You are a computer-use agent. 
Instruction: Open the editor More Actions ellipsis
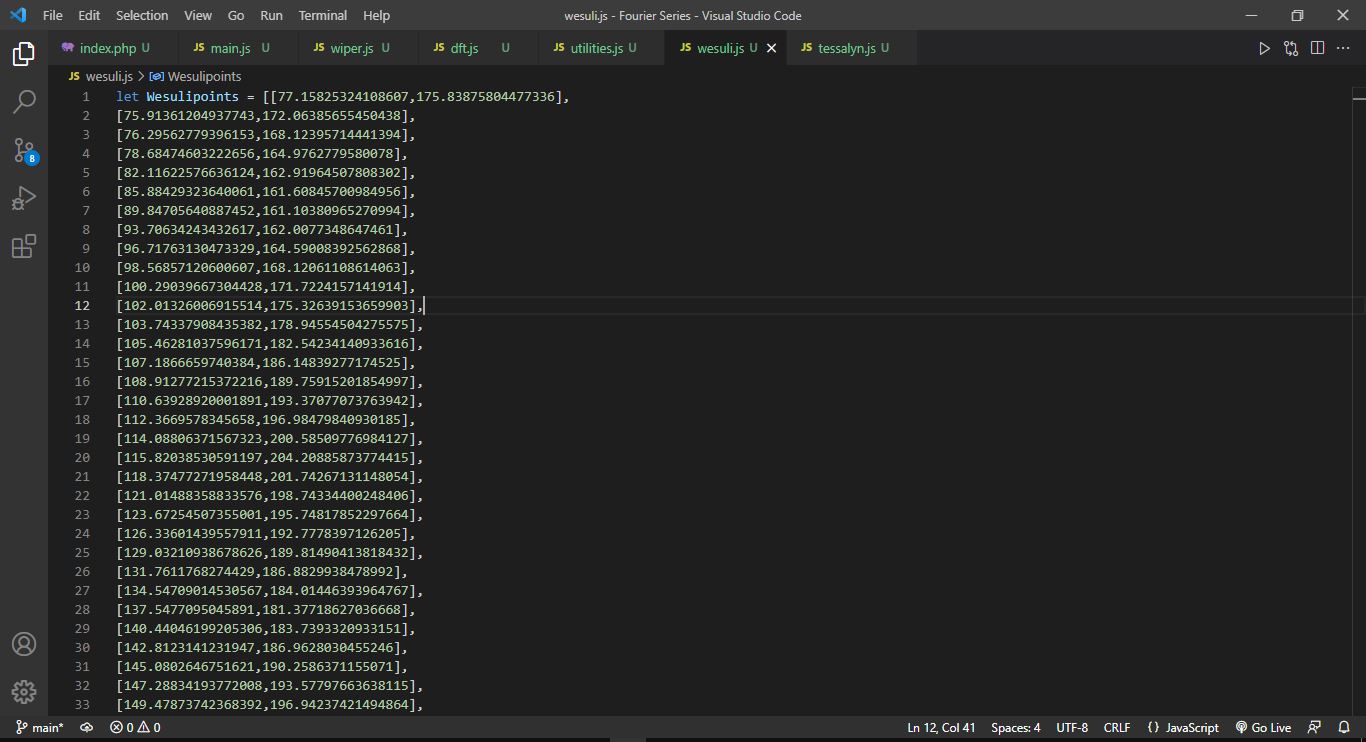tap(1343, 48)
